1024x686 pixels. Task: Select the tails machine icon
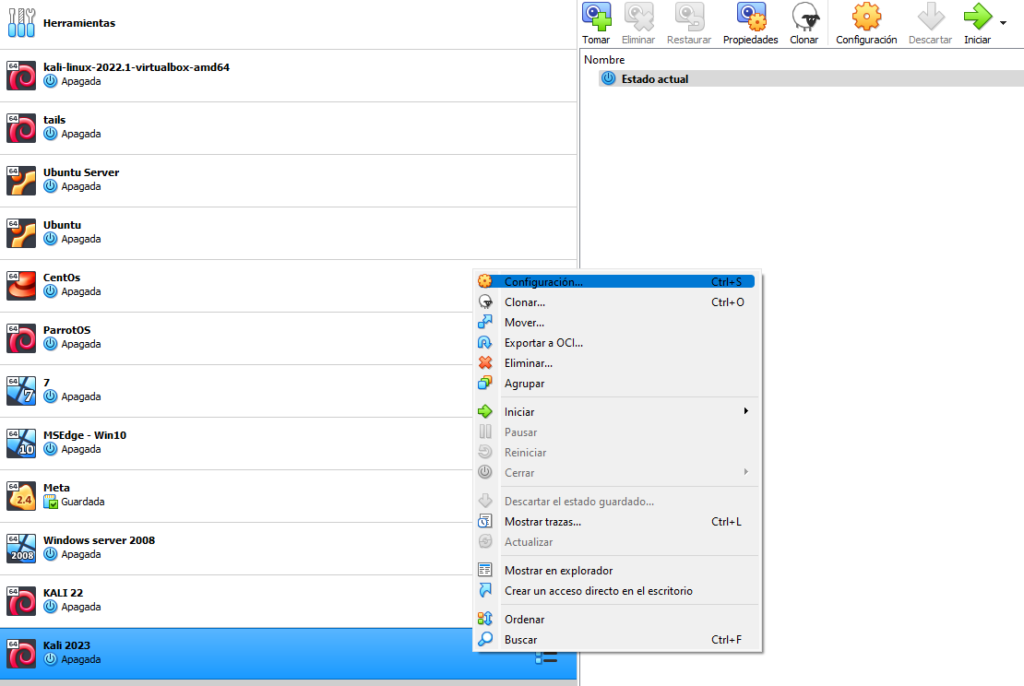pyautogui.click(x=21, y=128)
